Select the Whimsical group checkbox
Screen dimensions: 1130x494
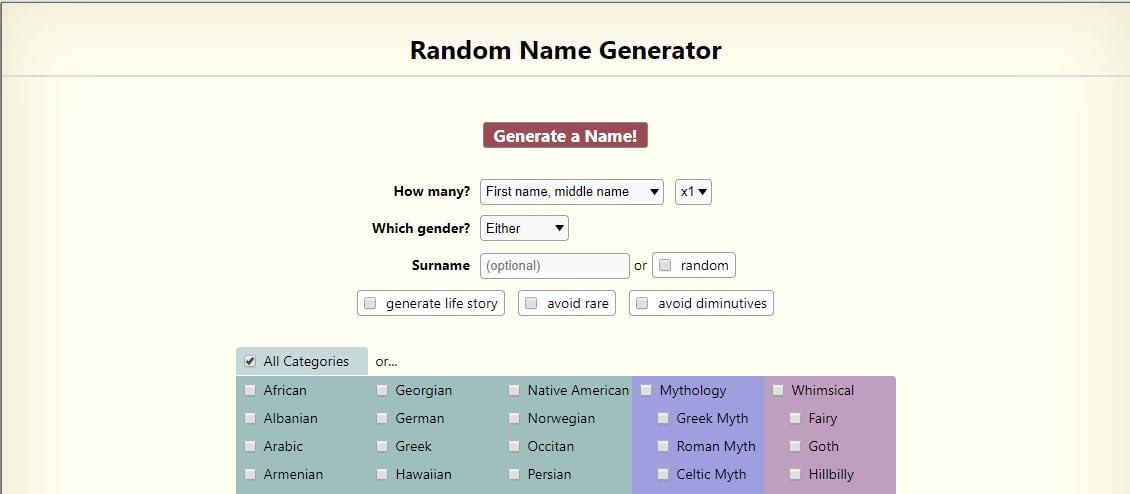tap(778, 390)
